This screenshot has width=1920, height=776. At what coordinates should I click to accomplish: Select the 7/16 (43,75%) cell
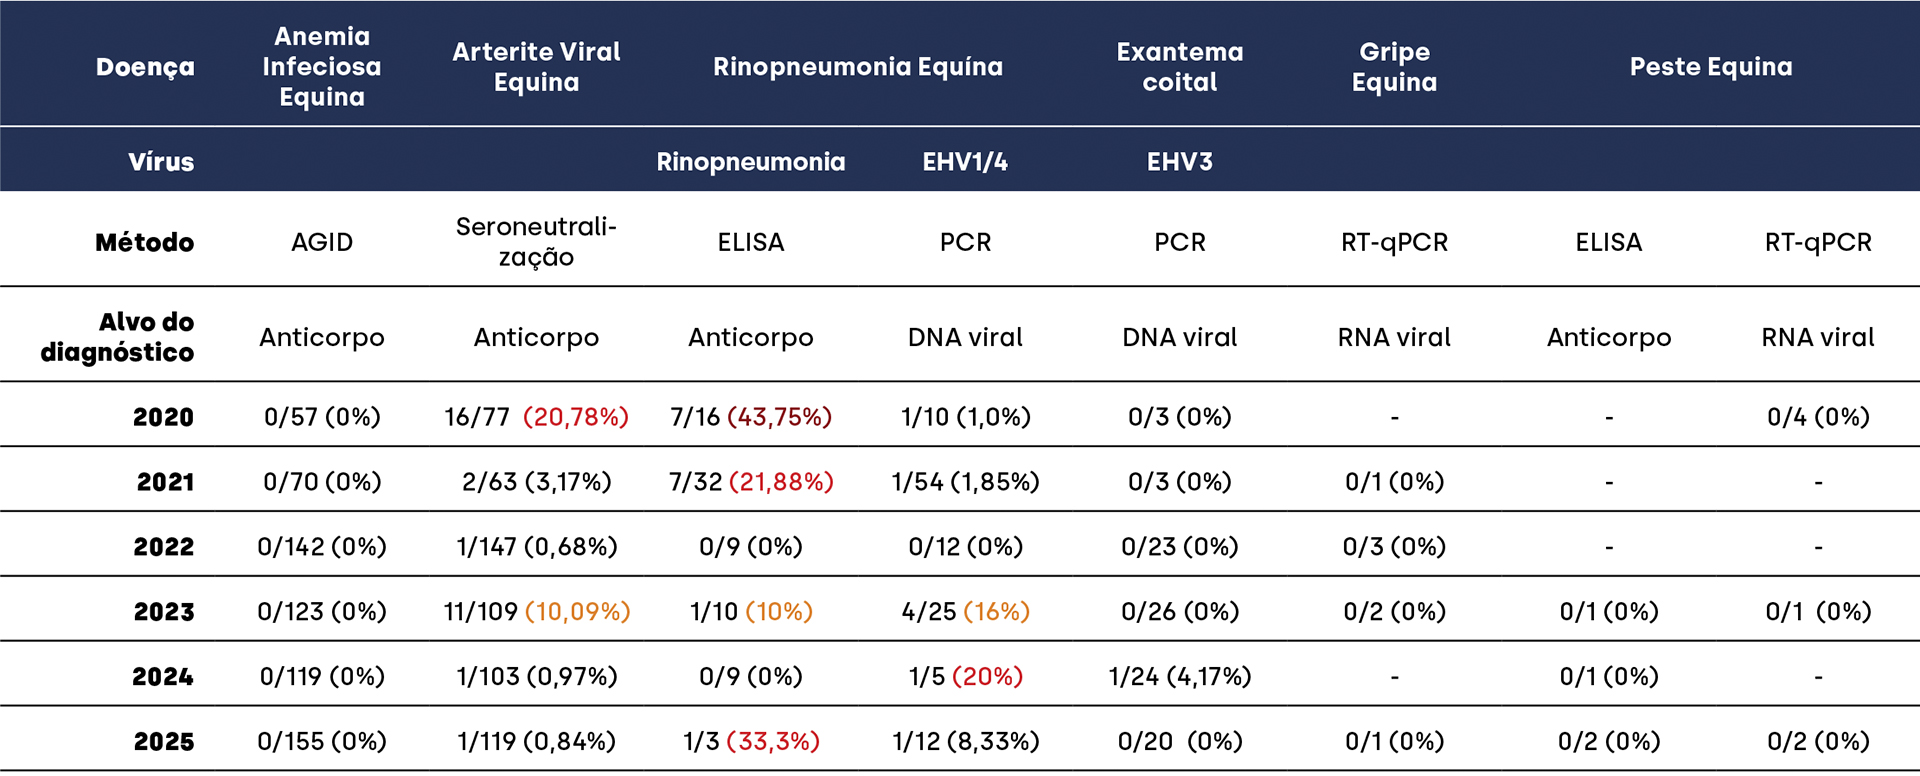(751, 417)
